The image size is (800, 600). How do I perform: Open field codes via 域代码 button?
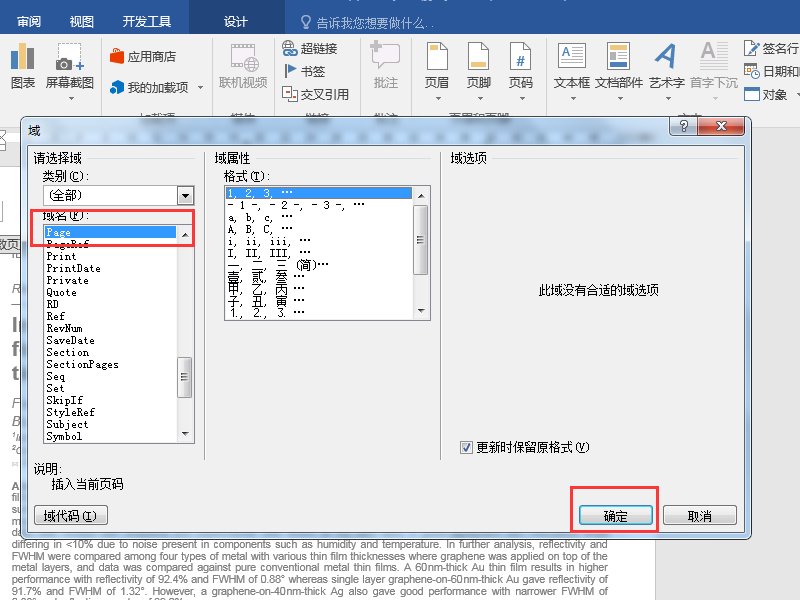[69, 515]
